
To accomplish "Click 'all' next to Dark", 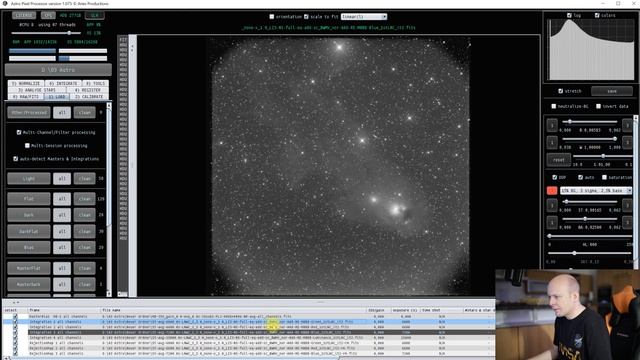I will point(62,215).
